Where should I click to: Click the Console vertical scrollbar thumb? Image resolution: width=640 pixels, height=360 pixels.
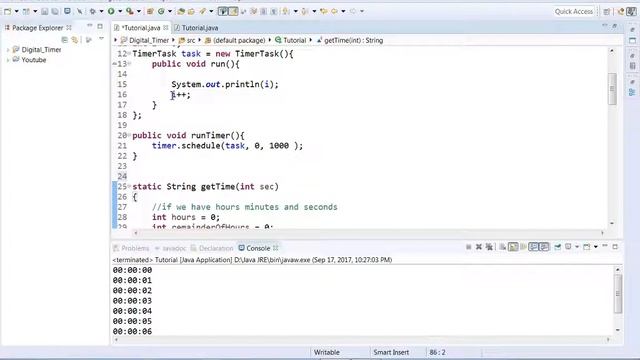[618, 294]
